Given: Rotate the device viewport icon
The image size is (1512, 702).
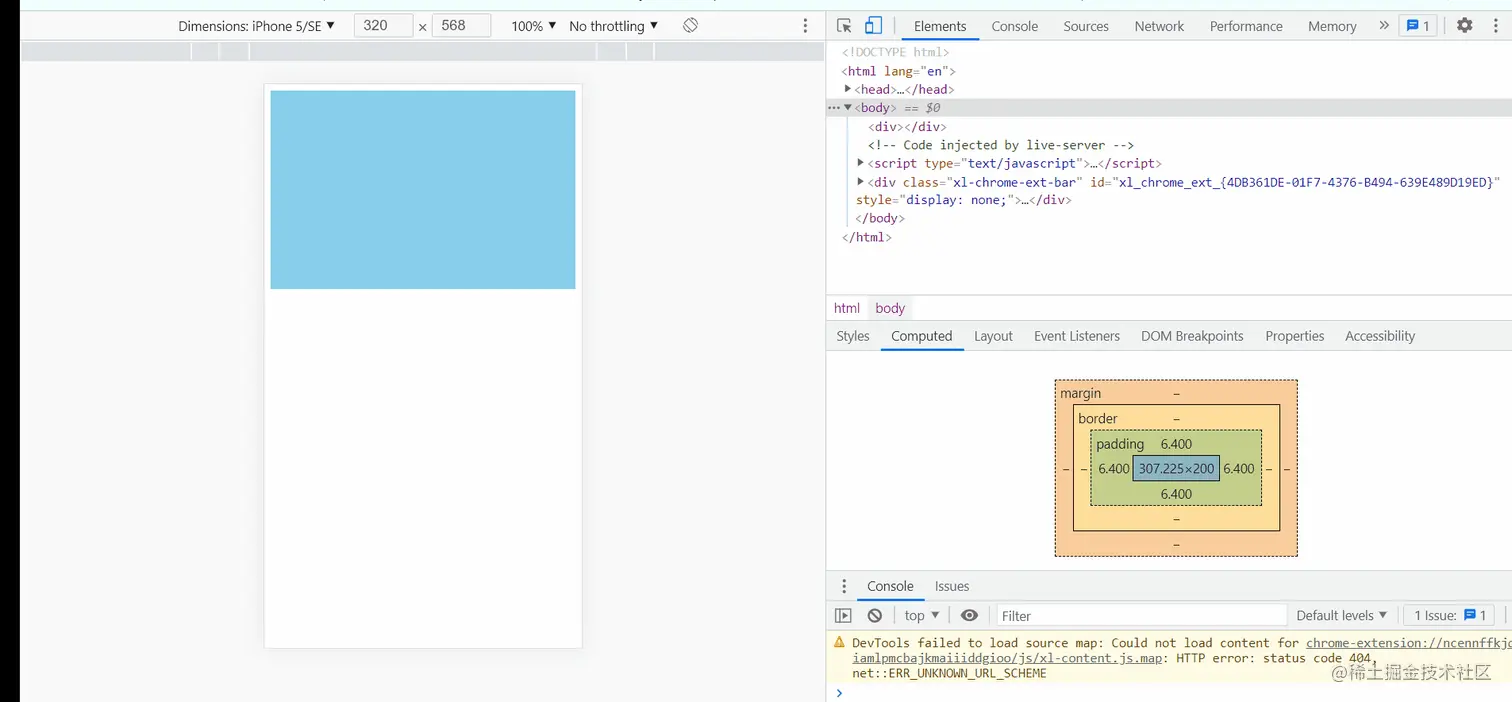Looking at the screenshot, I should tap(690, 26).
